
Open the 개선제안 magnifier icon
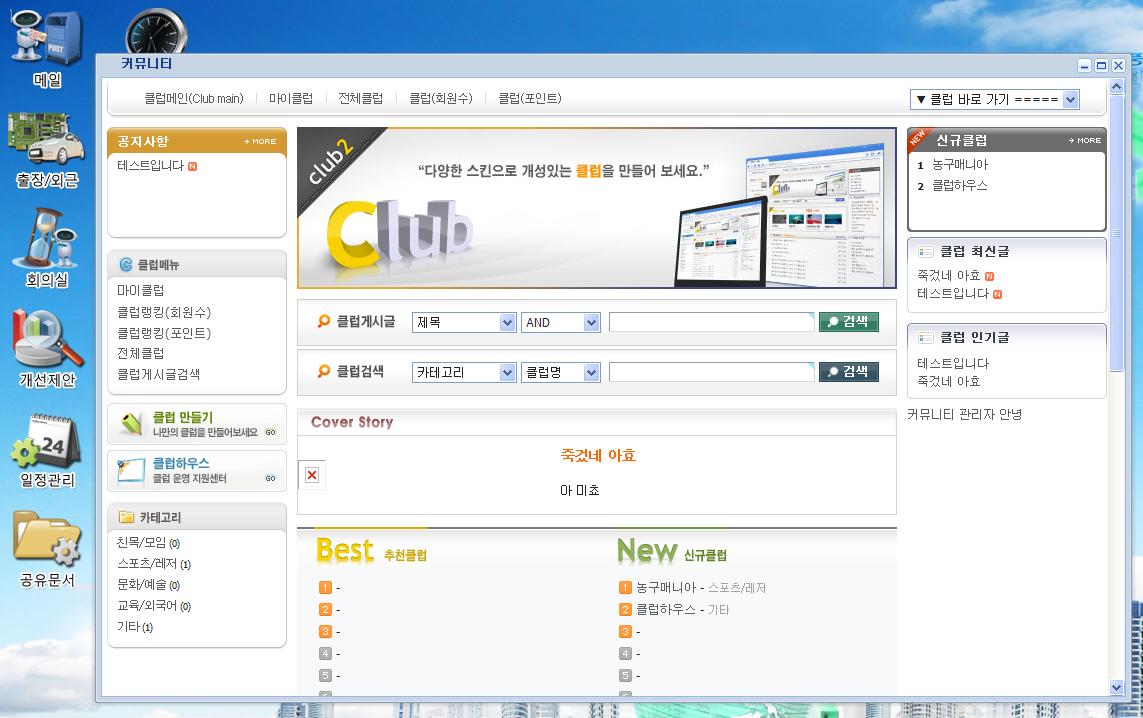(x=46, y=340)
